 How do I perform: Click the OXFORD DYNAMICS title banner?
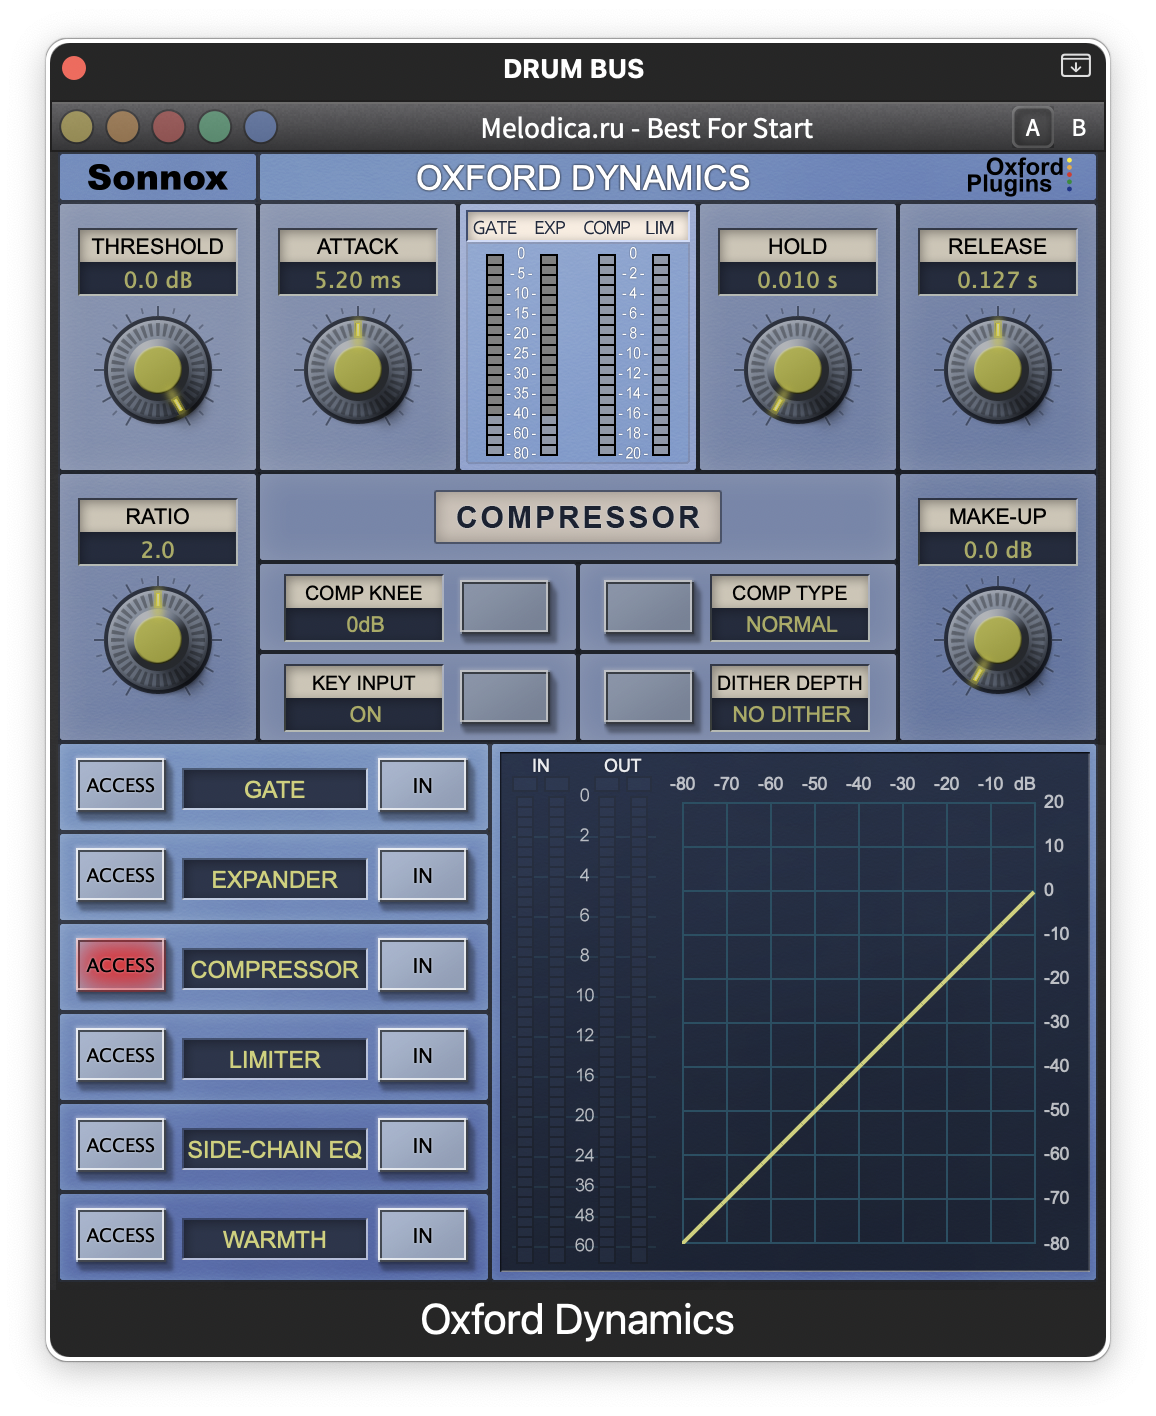click(x=583, y=177)
